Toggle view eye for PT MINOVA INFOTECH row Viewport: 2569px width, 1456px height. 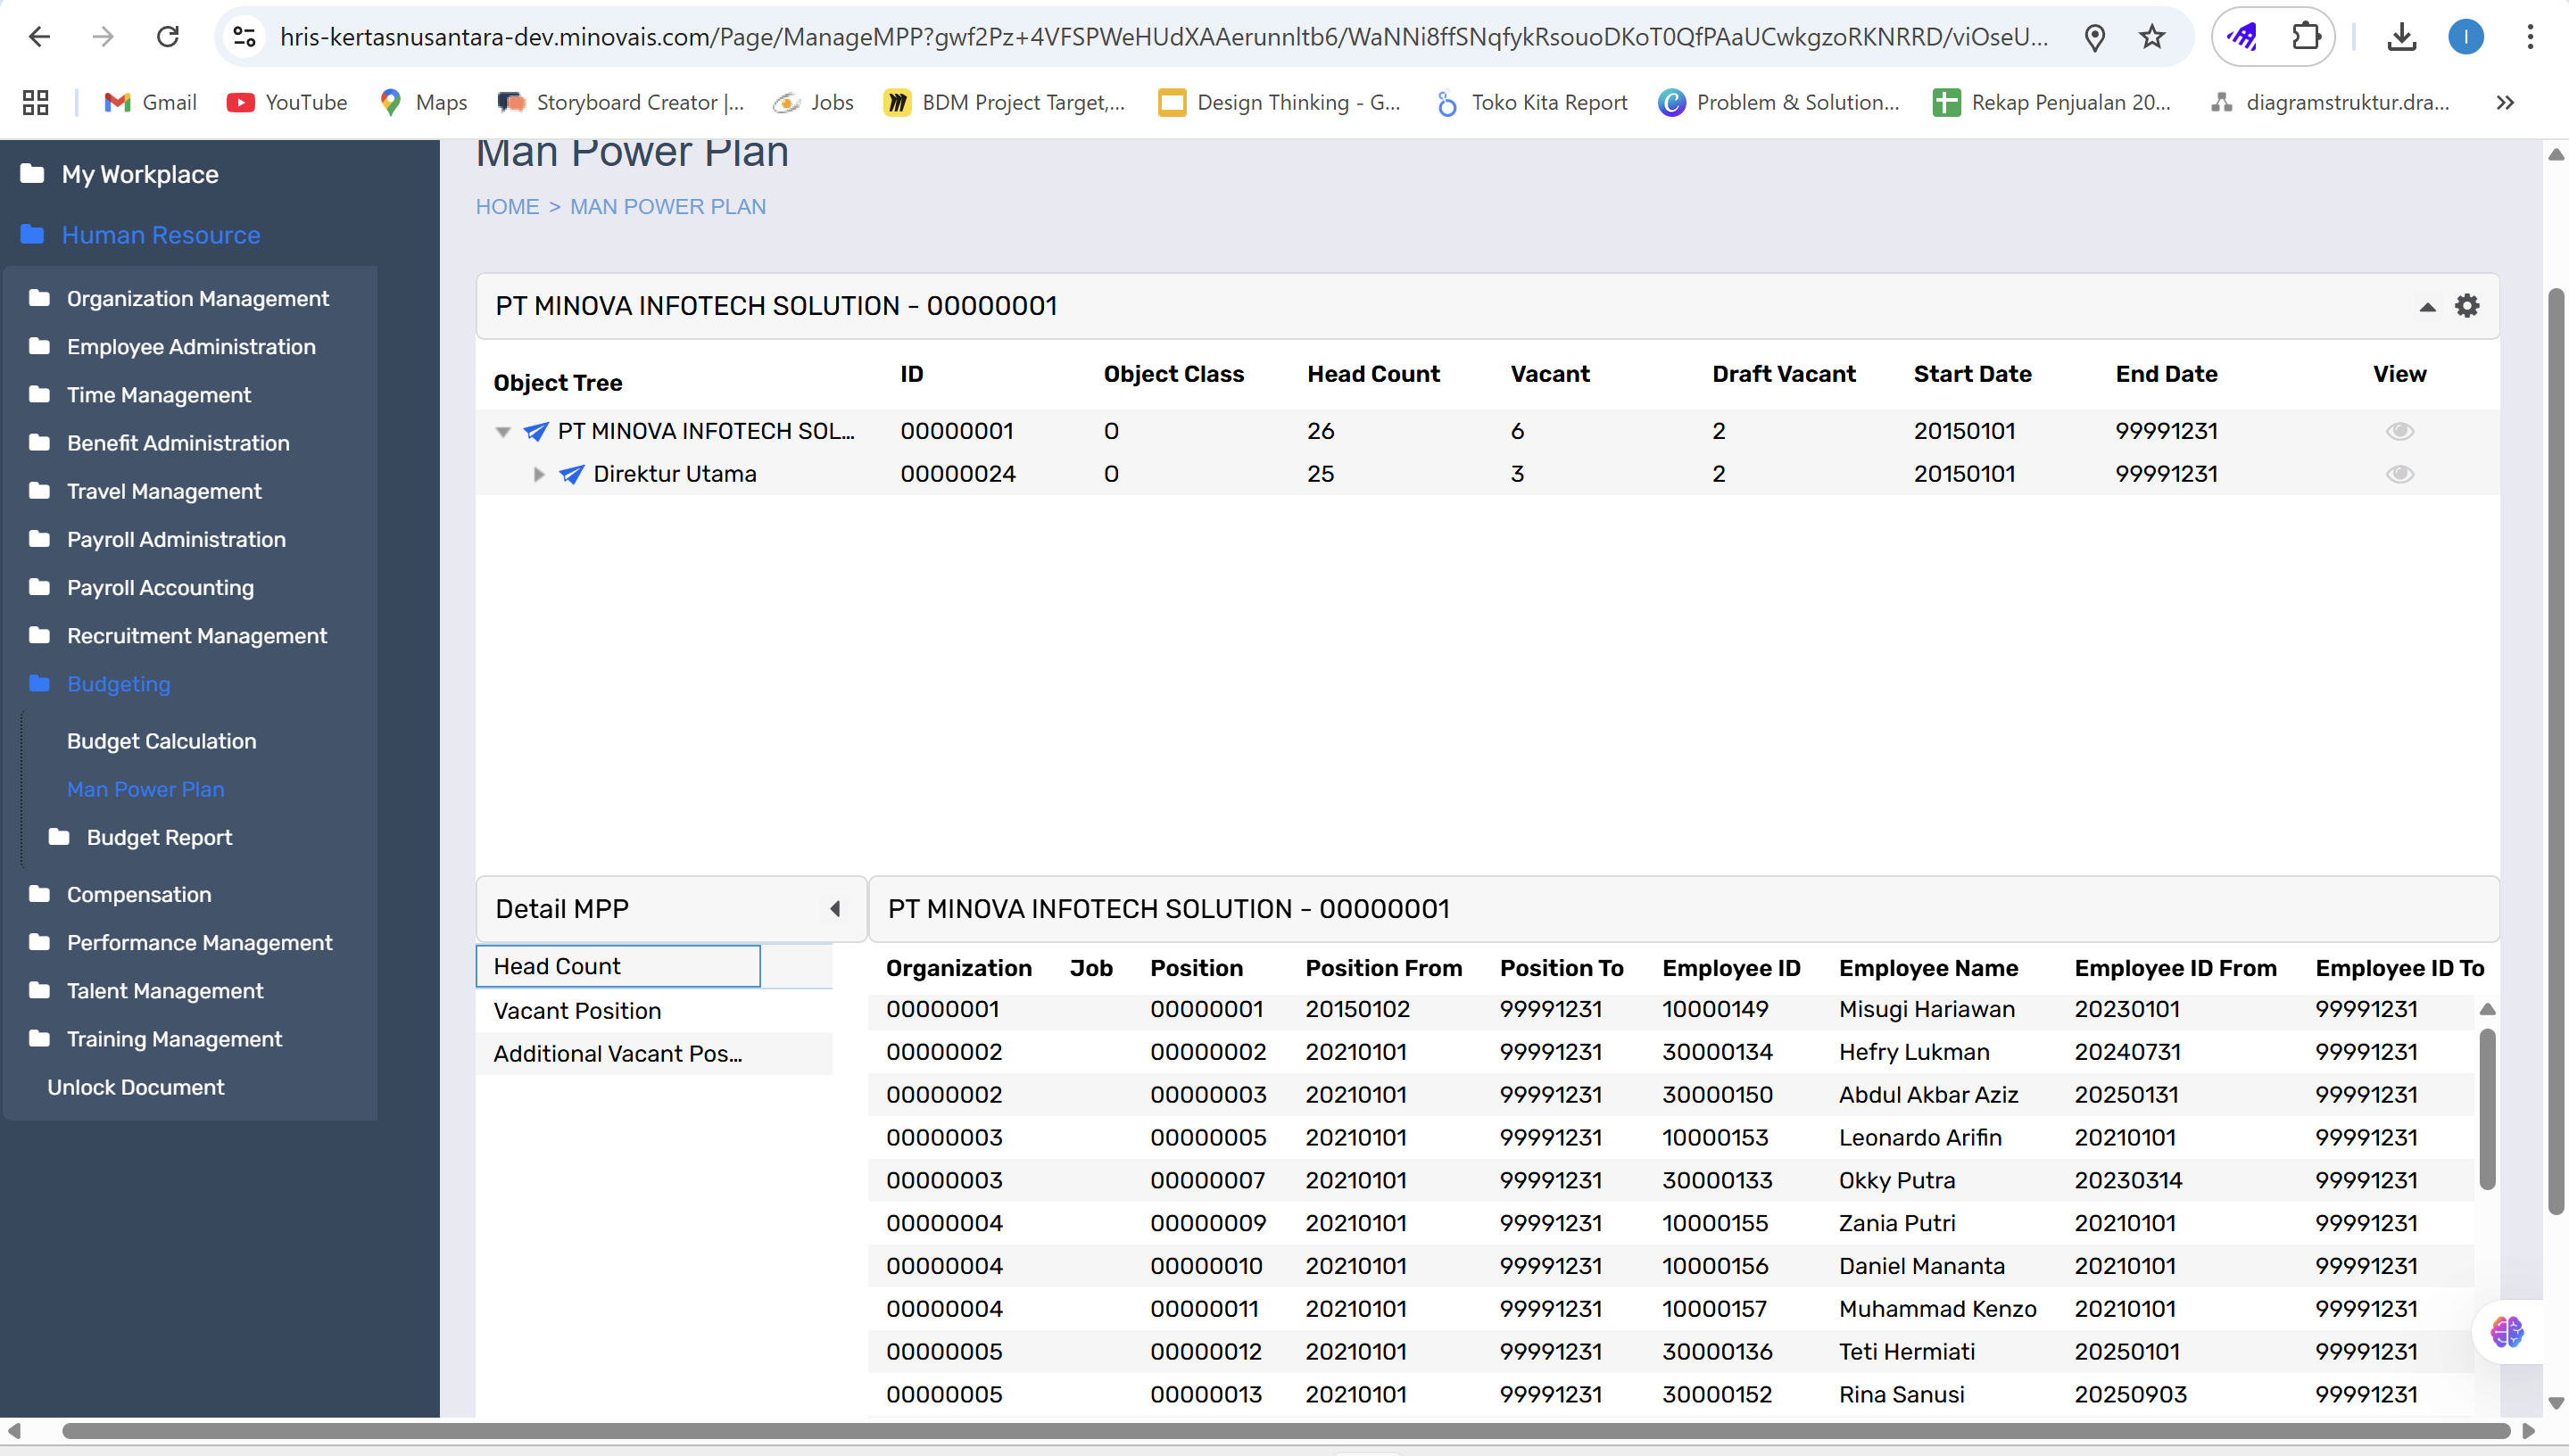[x=2399, y=431]
